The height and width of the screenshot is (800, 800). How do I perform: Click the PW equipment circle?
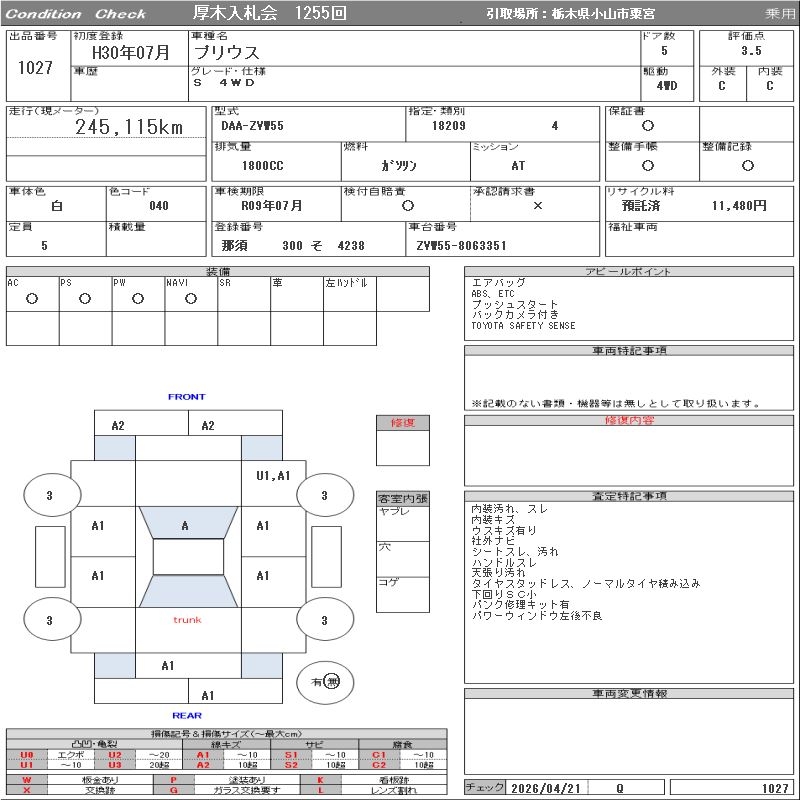[138, 299]
